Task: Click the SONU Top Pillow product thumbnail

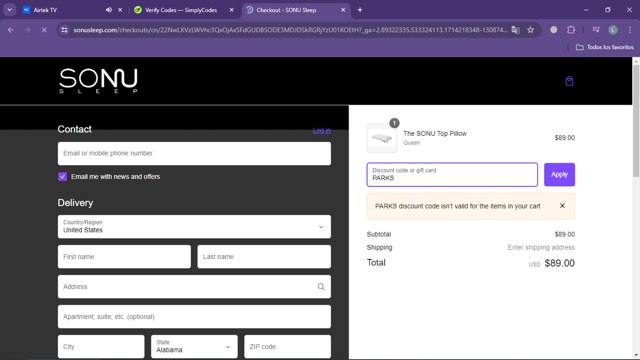Action: click(382, 138)
